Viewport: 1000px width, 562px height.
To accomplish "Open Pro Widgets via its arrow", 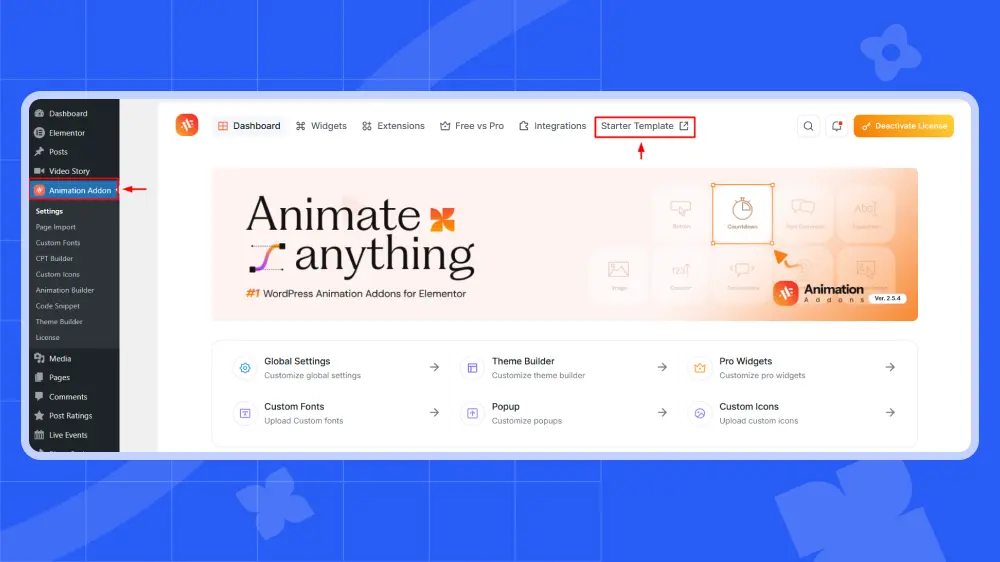I will point(890,367).
